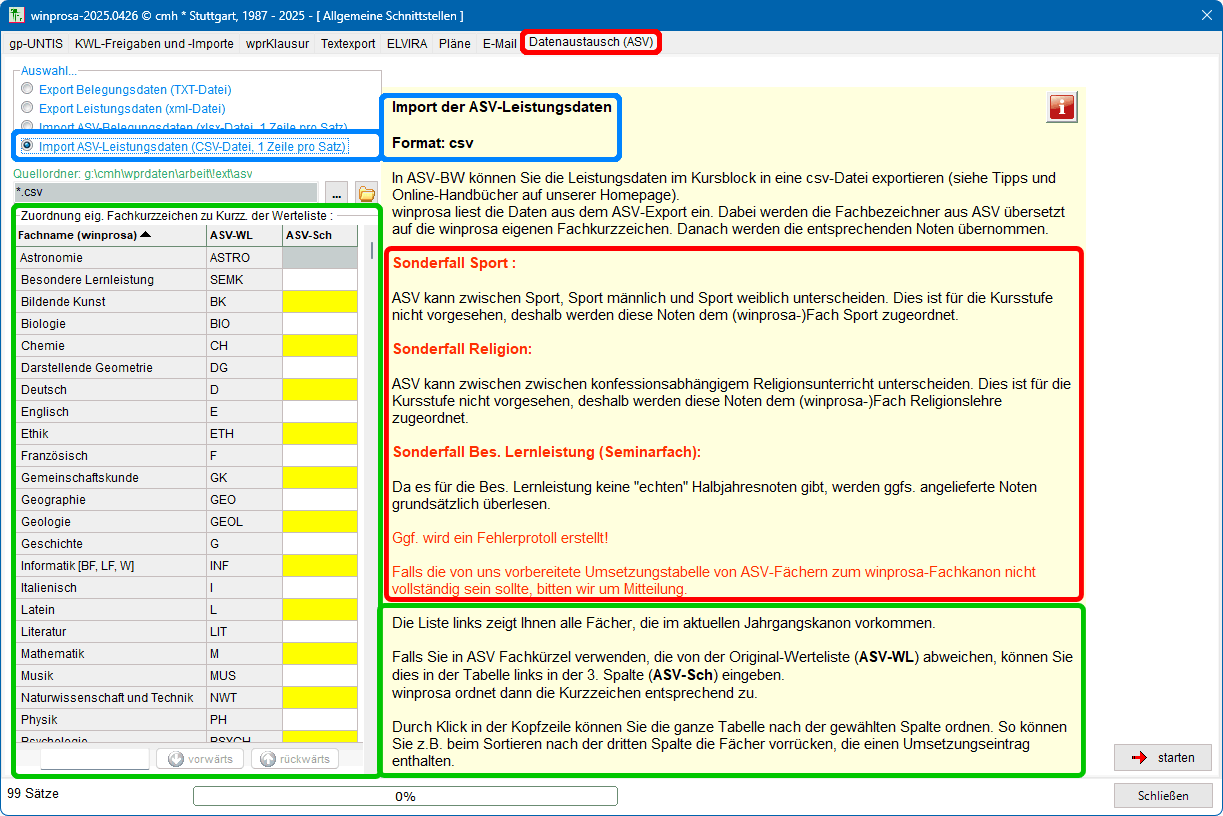The image size is (1223, 816).
Task: Select Export Belegungsdaten (TXT-Datei) radio option
Action: pos(27,89)
